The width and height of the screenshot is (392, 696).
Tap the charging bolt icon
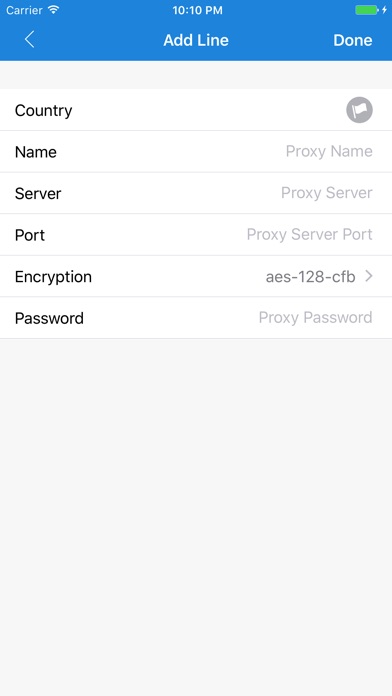(x=384, y=10)
